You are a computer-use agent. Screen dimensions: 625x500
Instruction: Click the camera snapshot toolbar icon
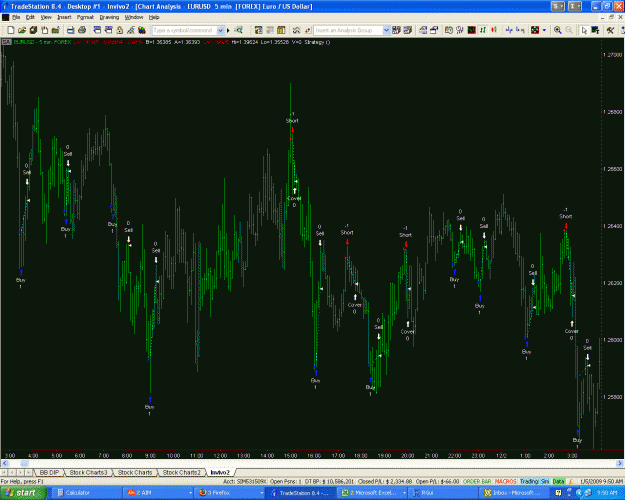point(449,30)
